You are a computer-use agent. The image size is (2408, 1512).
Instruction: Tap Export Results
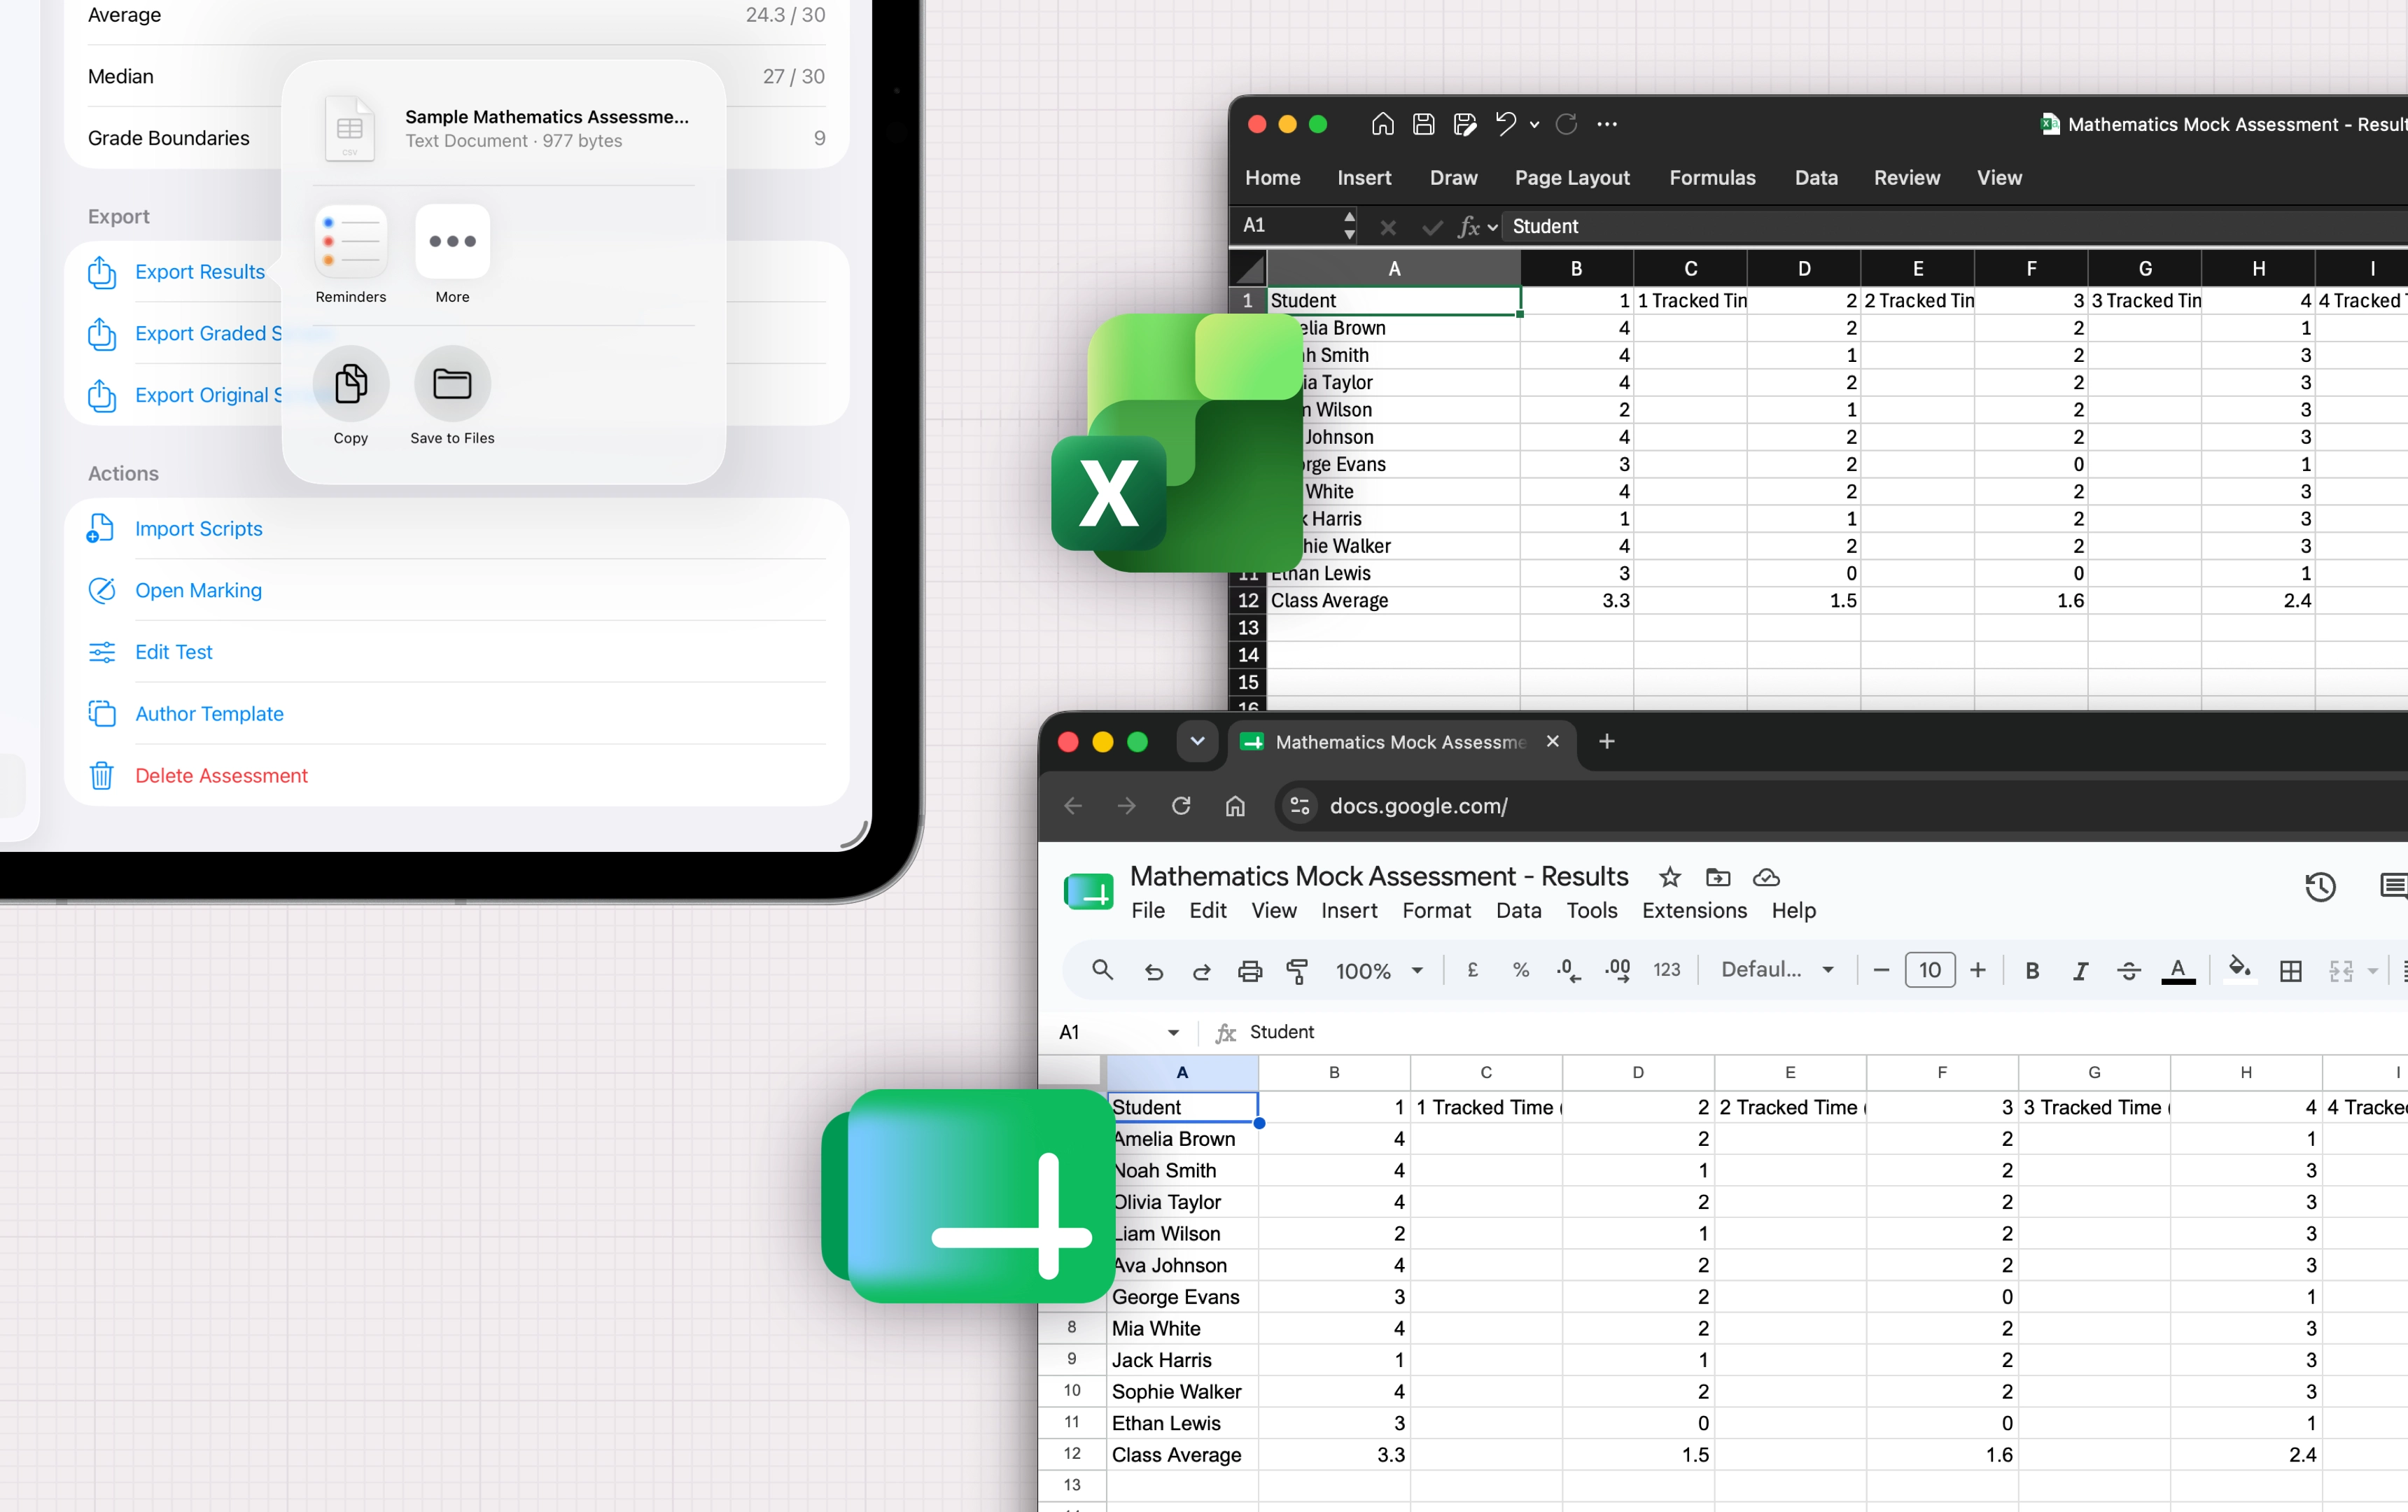point(200,272)
